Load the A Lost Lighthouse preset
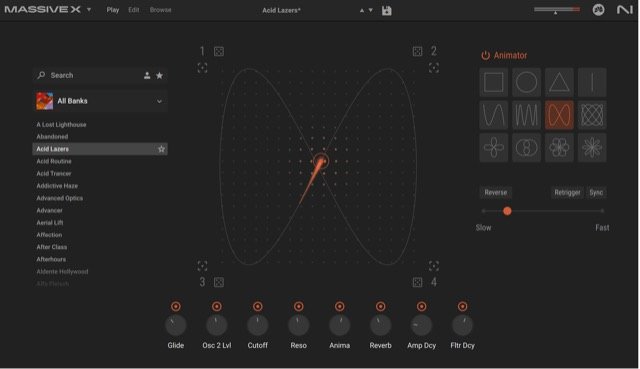This screenshot has width=640, height=369. 61,124
